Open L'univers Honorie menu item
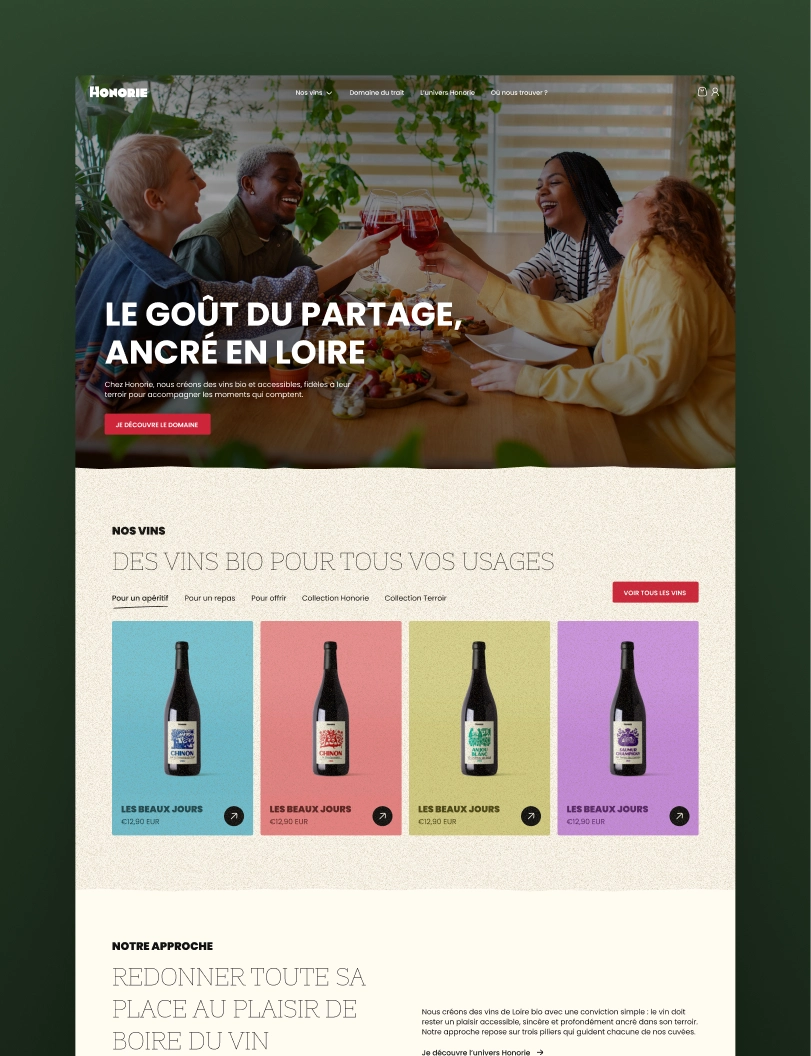This screenshot has height=1056, width=811. coord(447,92)
